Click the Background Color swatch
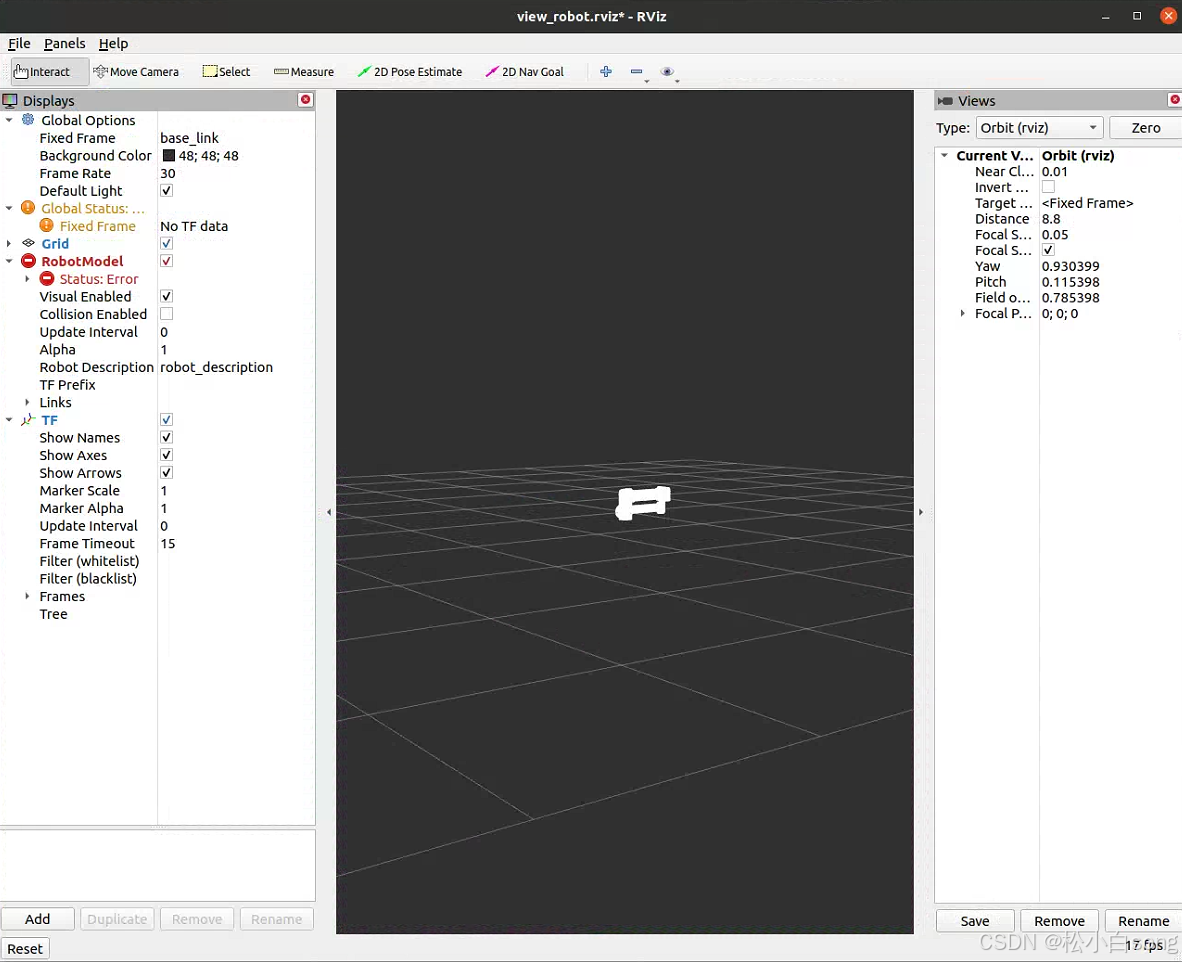 169,155
